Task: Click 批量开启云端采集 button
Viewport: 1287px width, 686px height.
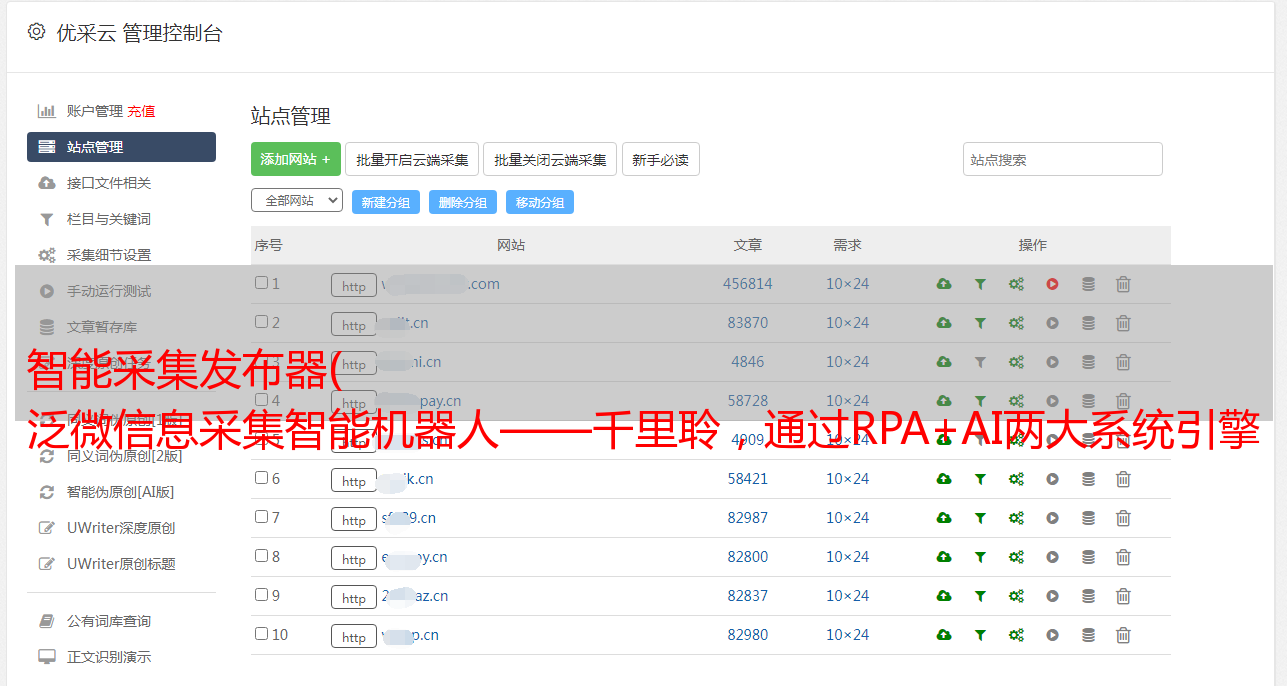Action: 412,159
